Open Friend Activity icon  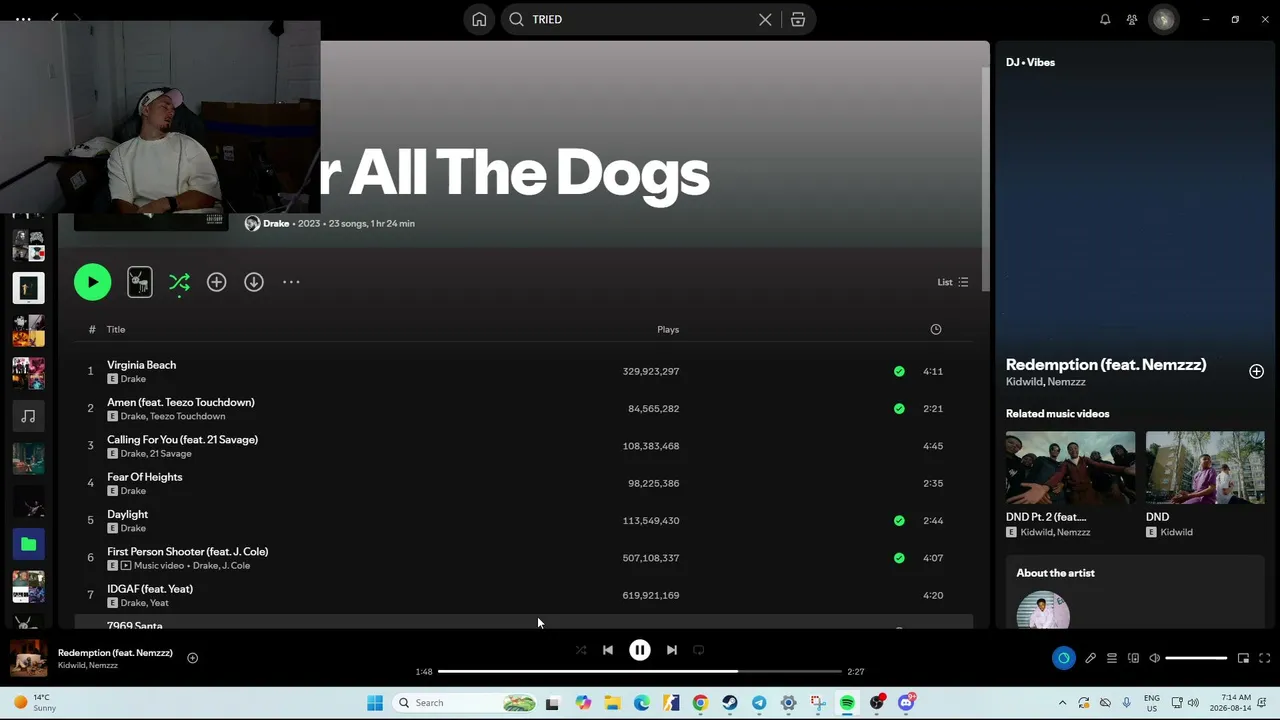(x=1132, y=19)
